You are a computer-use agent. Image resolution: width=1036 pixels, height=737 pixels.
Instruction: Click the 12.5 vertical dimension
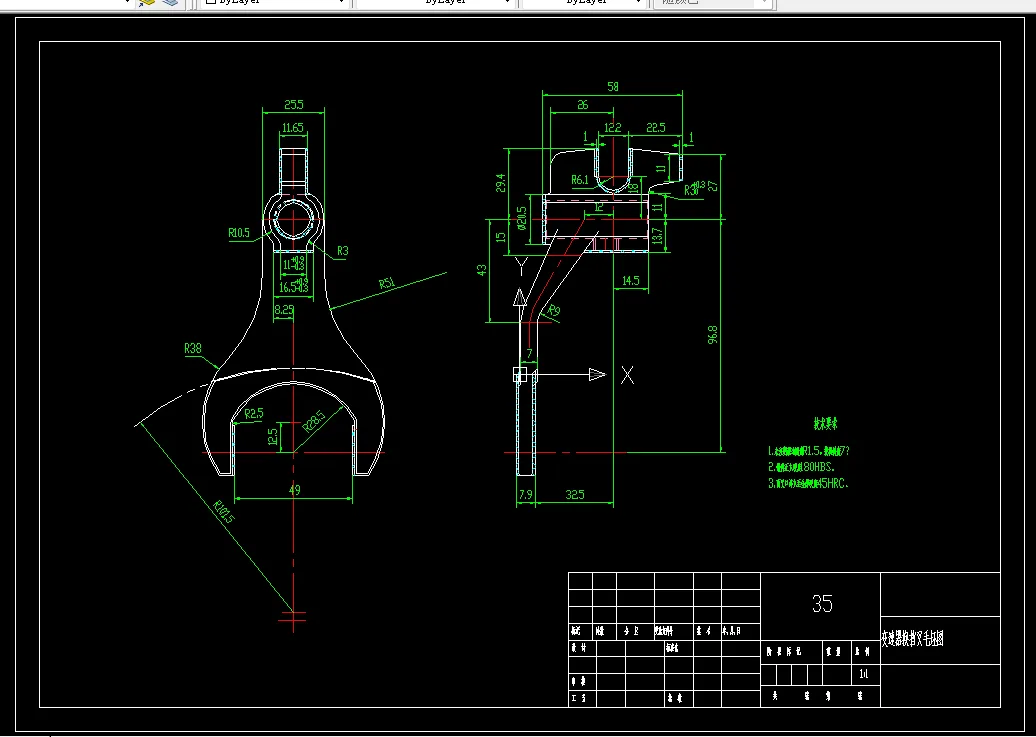click(274, 437)
